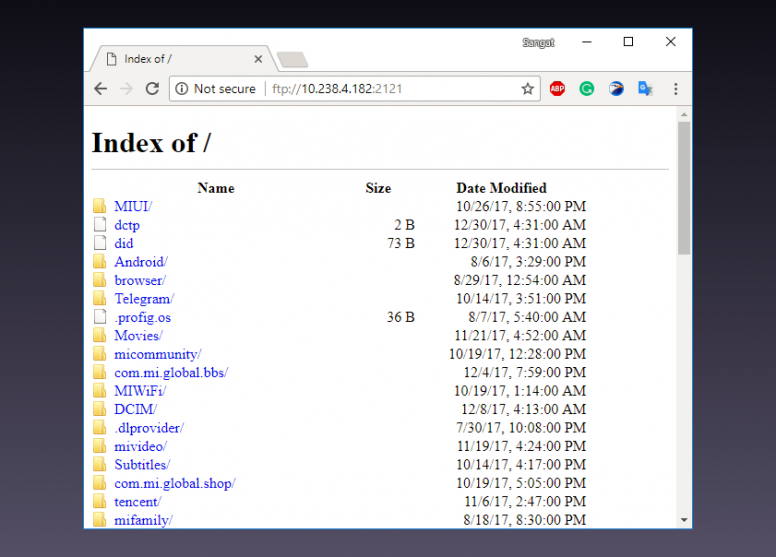Open the DCIM/ directory link
Viewport: 776px width, 557px height.
click(x=135, y=409)
